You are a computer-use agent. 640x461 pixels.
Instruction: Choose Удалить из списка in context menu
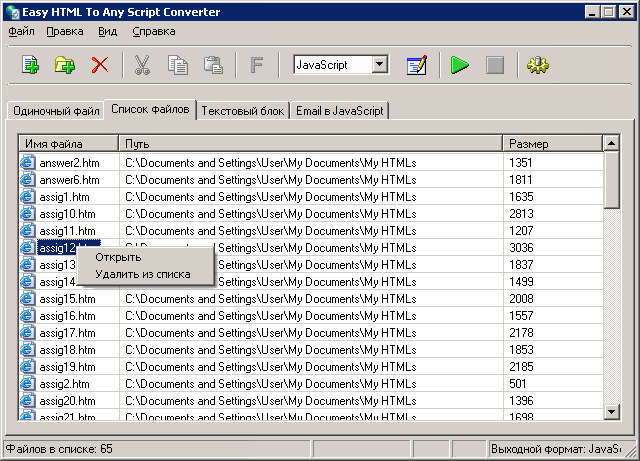[145, 274]
